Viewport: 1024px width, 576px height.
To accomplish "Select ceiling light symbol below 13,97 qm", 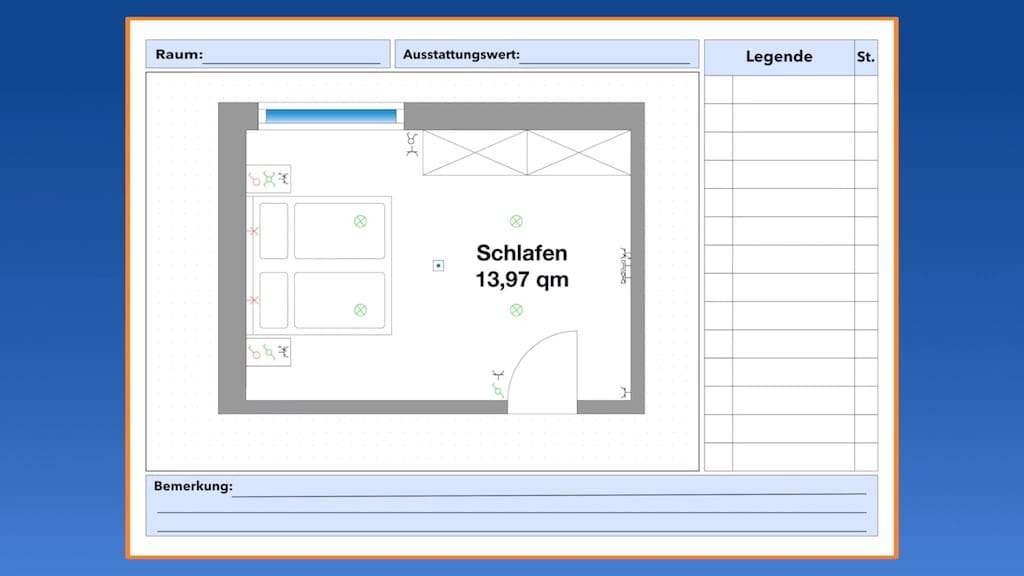I will click(x=516, y=310).
